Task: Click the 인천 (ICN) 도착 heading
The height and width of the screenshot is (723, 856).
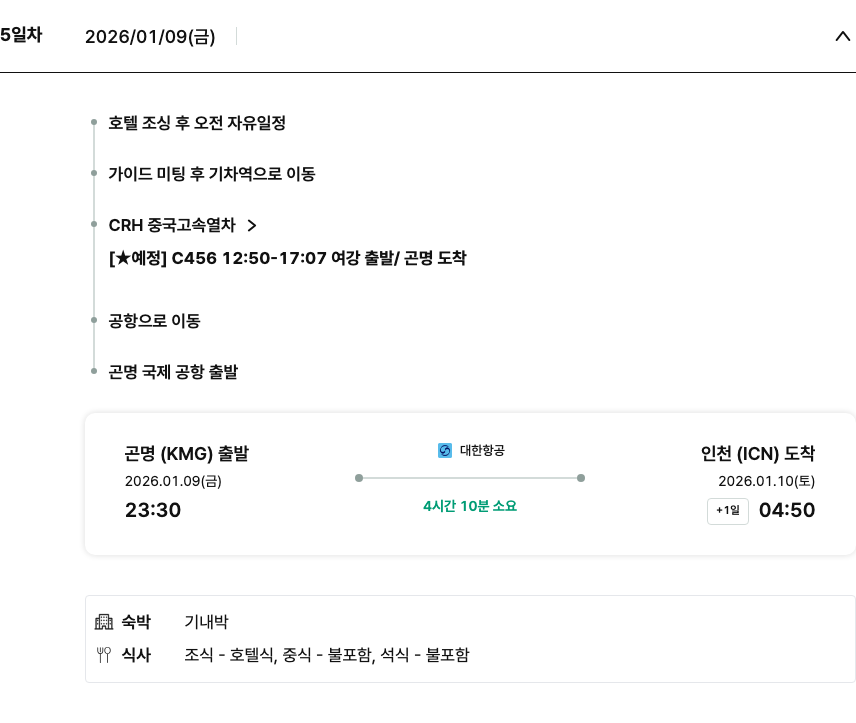Action: [x=758, y=454]
